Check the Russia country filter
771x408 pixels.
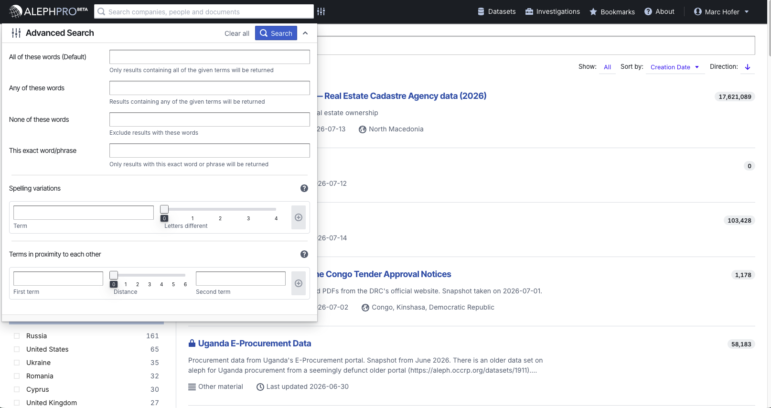pos(17,336)
